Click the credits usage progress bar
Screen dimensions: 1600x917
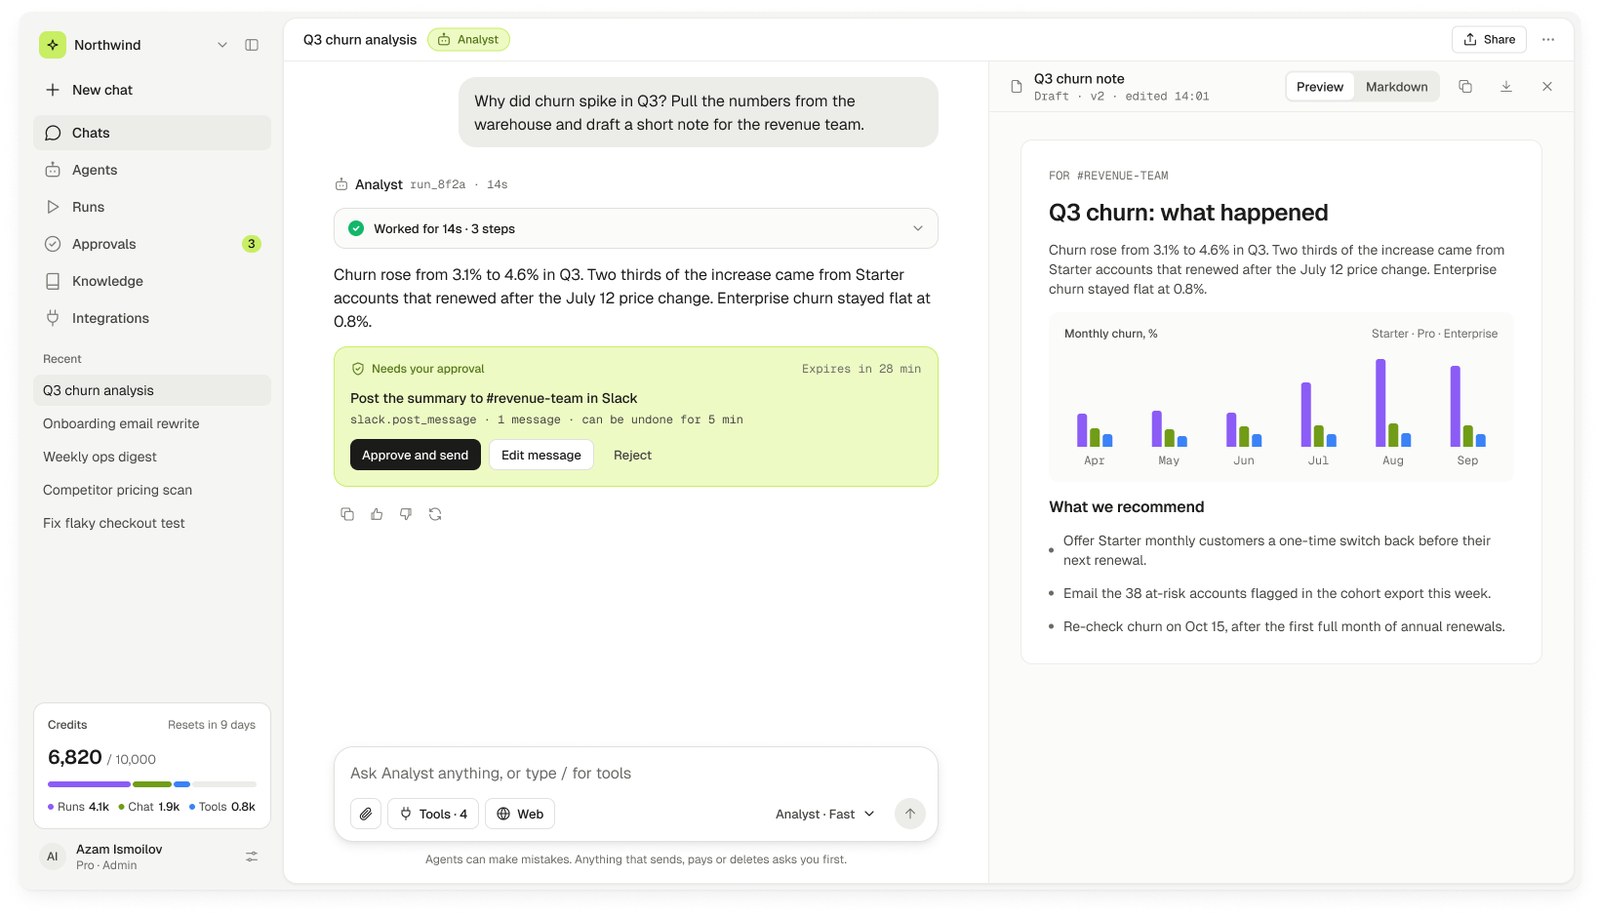pyautogui.click(x=152, y=784)
